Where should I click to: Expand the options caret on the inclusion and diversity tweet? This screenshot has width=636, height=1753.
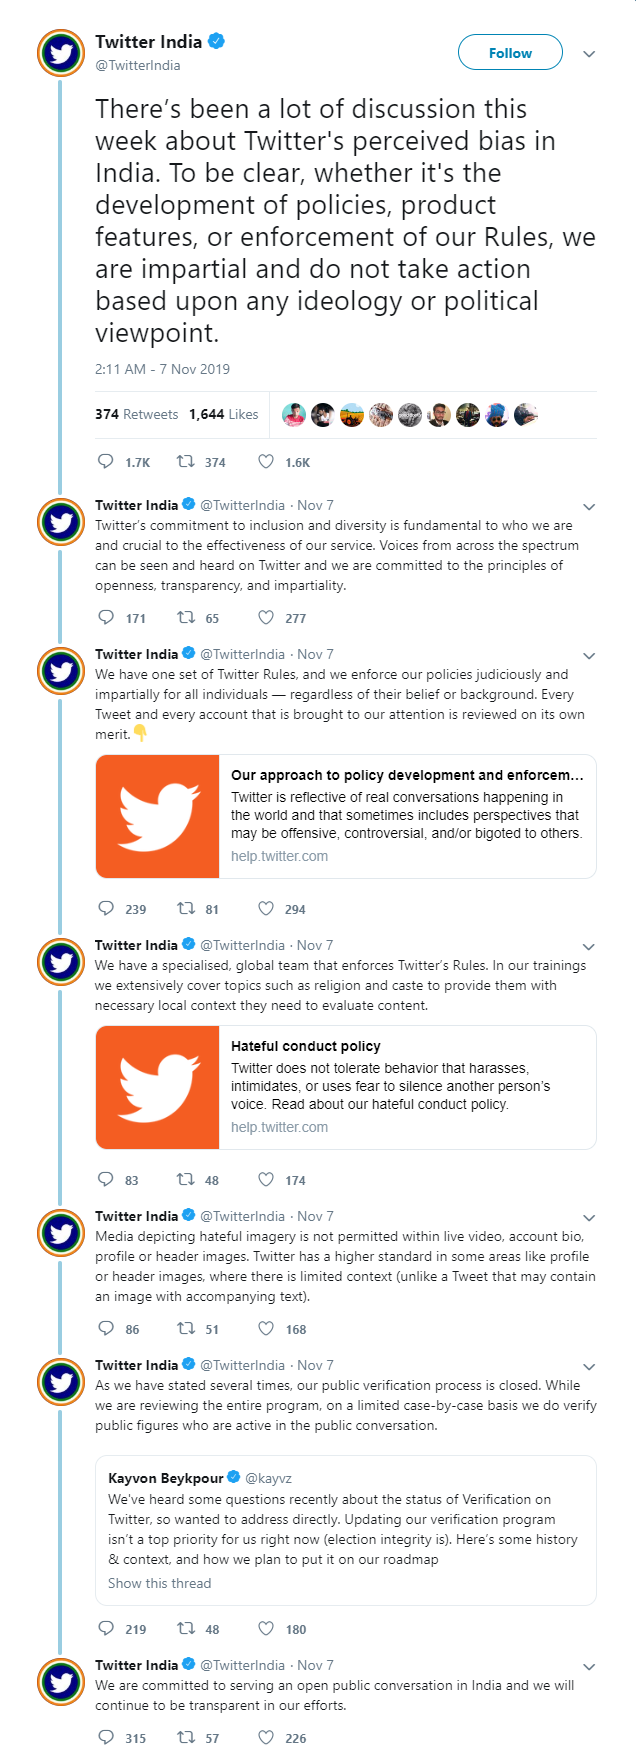[x=589, y=506]
